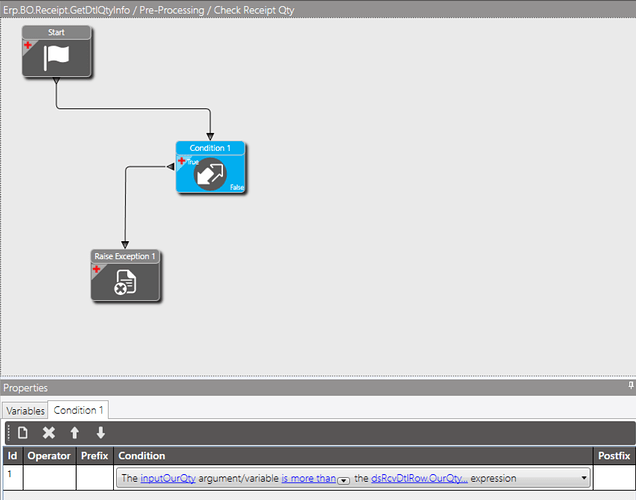Click the Condition 1 node arrows icon
Image resolution: width=636 pixels, height=500 pixels.
pos(210,174)
